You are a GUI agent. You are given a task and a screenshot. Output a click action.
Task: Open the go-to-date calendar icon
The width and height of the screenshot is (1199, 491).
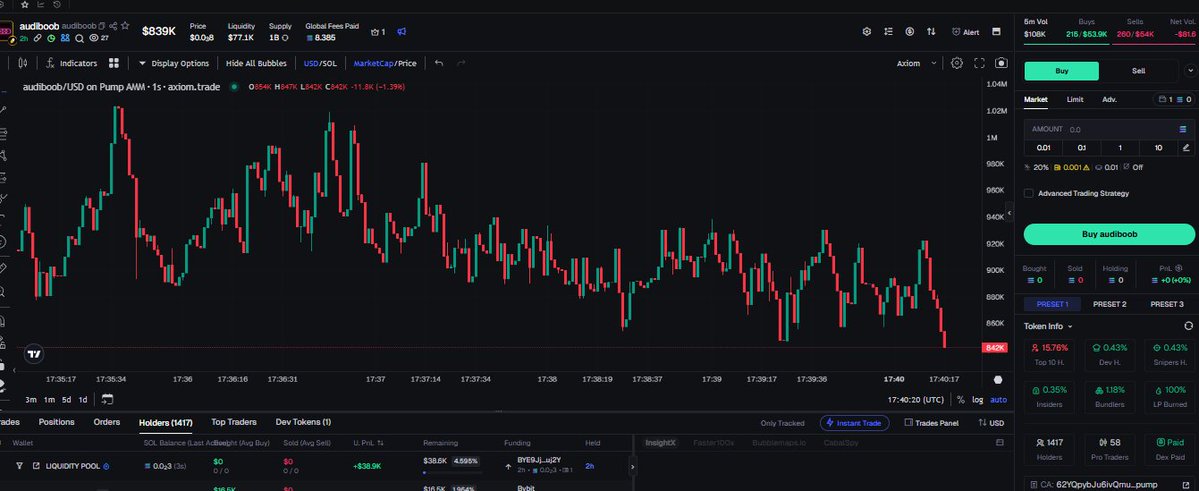click(107, 399)
